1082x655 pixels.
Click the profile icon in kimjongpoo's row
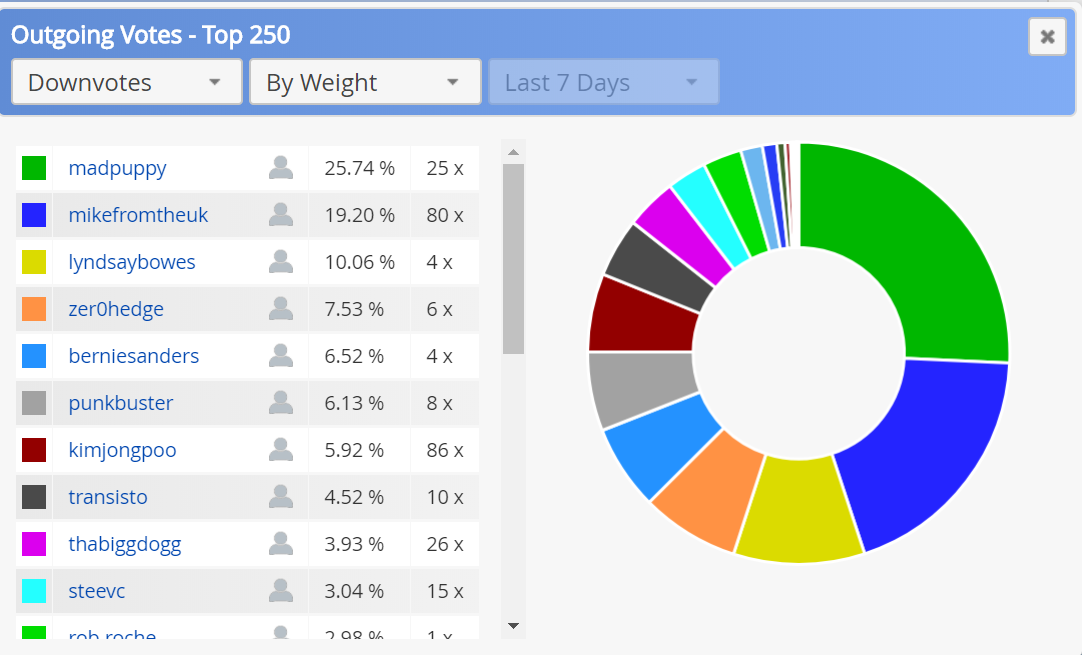(281, 450)
